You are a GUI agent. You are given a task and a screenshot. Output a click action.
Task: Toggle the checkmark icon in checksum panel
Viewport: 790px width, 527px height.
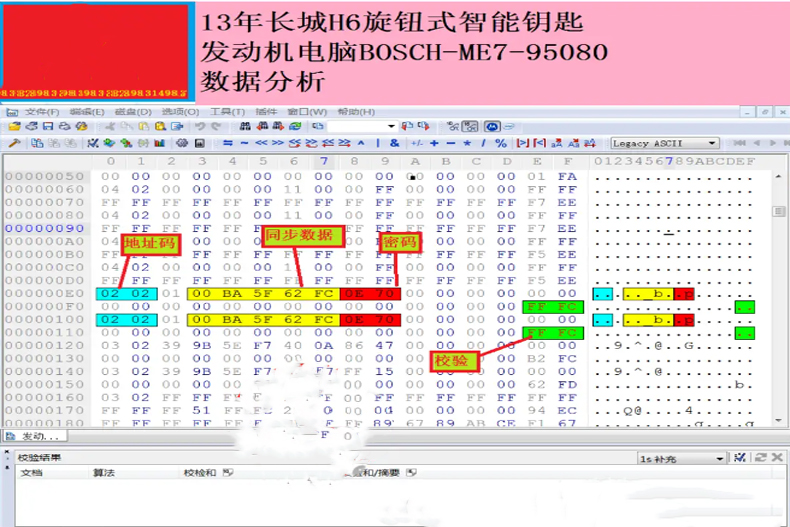pyautogui.click(x=740, y=457)
